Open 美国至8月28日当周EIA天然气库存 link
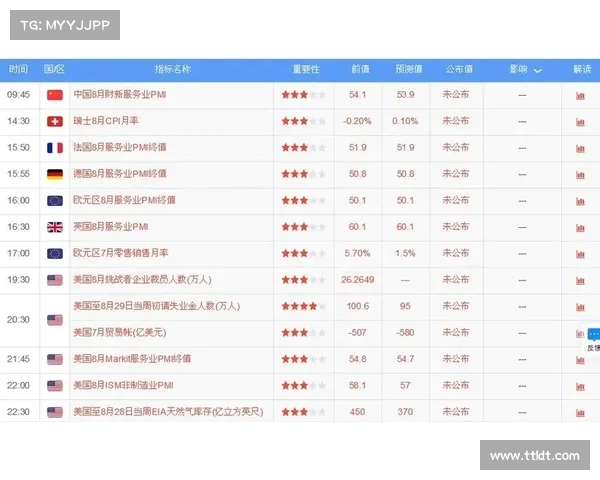 pos(168,412)
